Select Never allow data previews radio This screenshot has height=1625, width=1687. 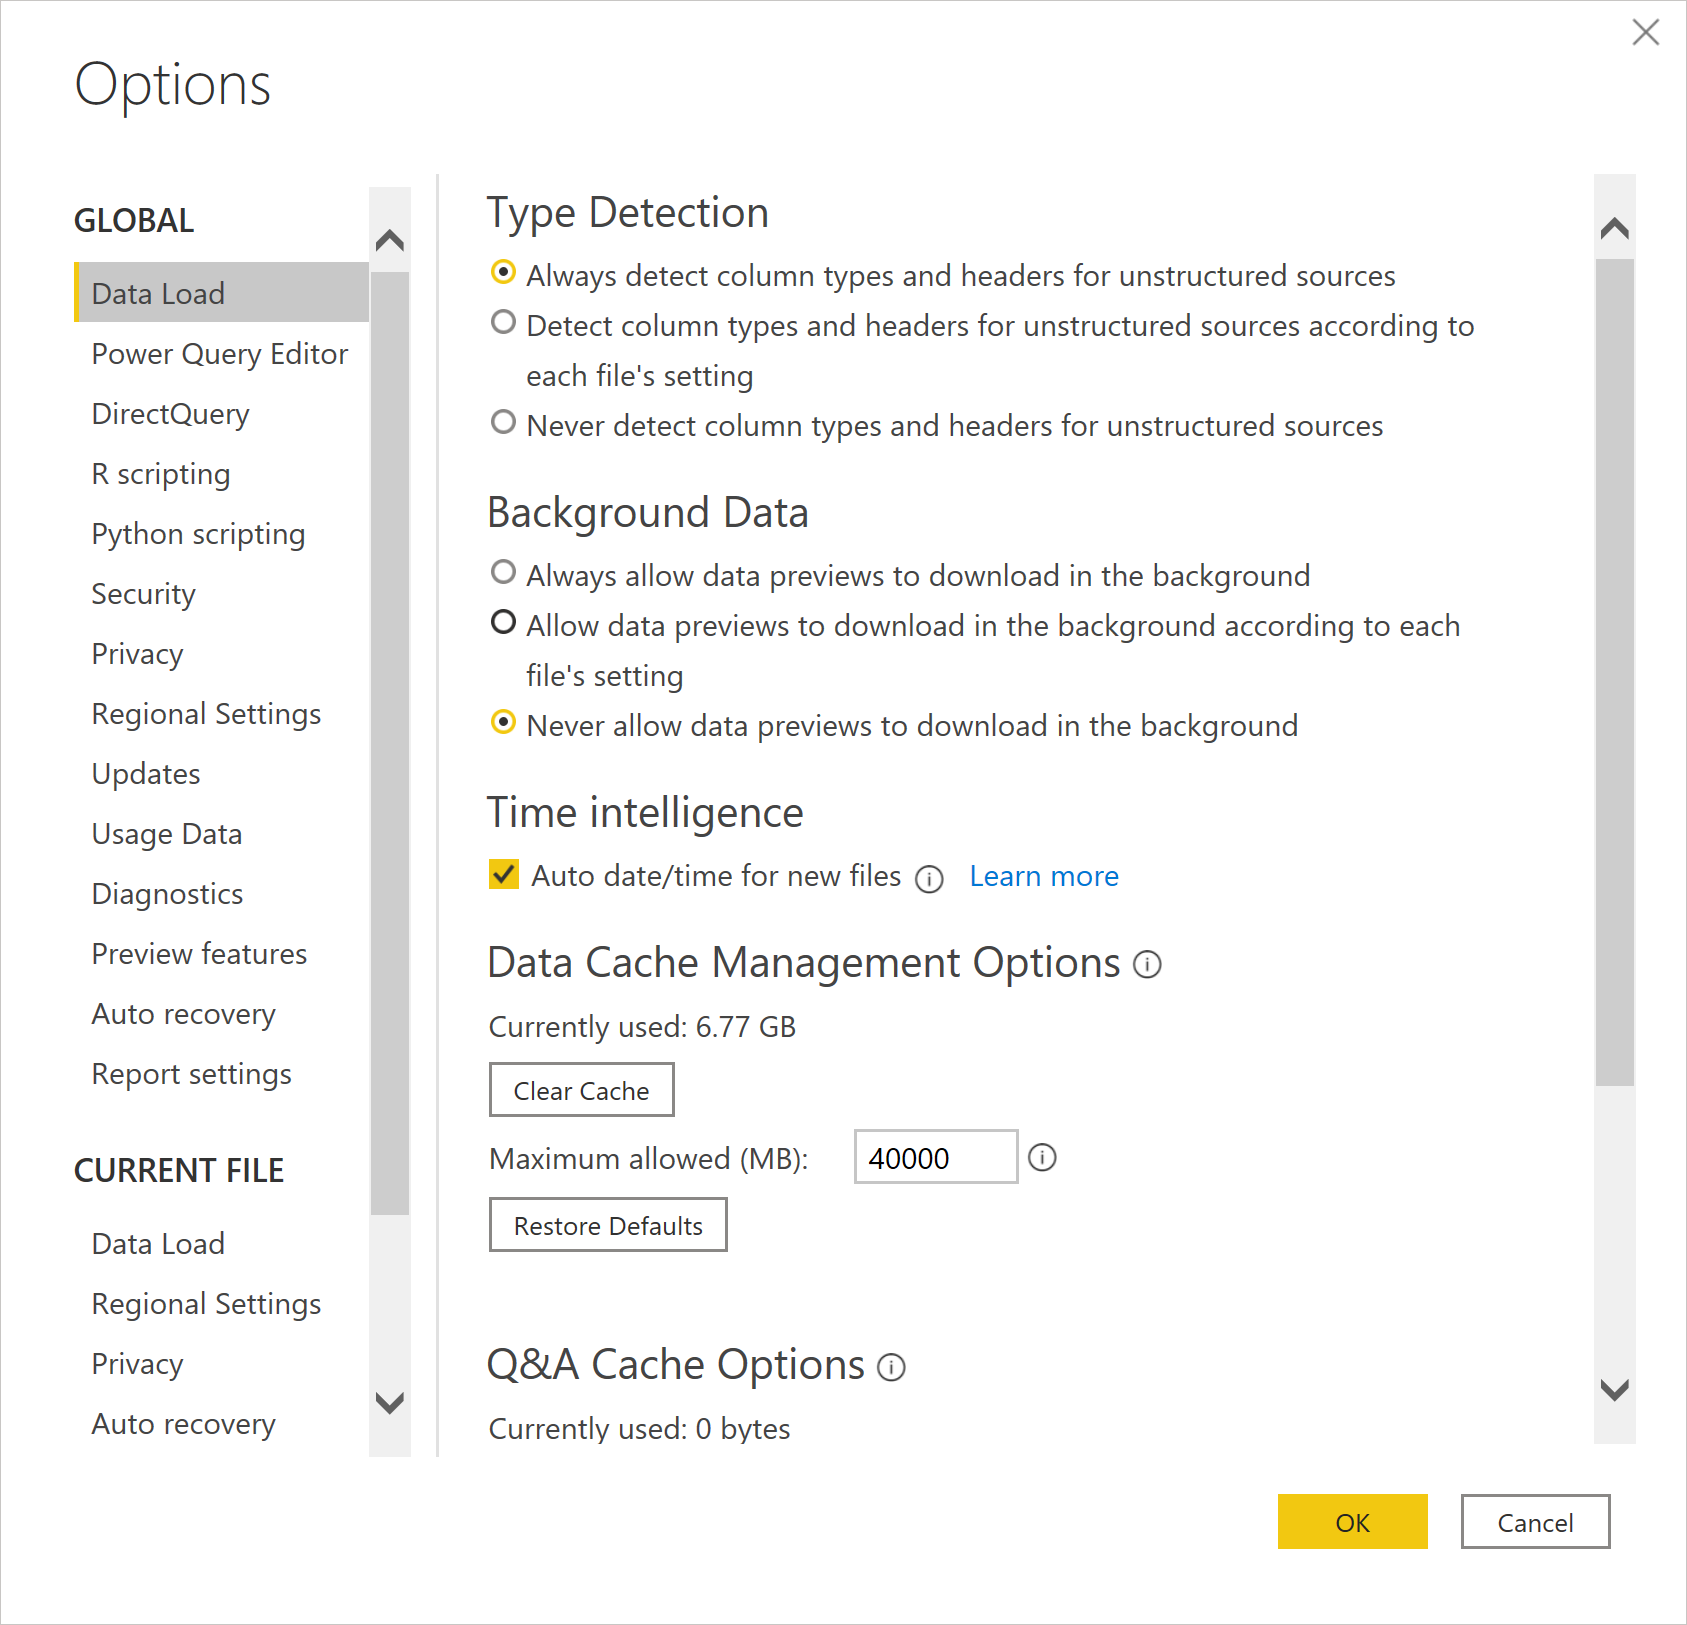pos(504,722)
